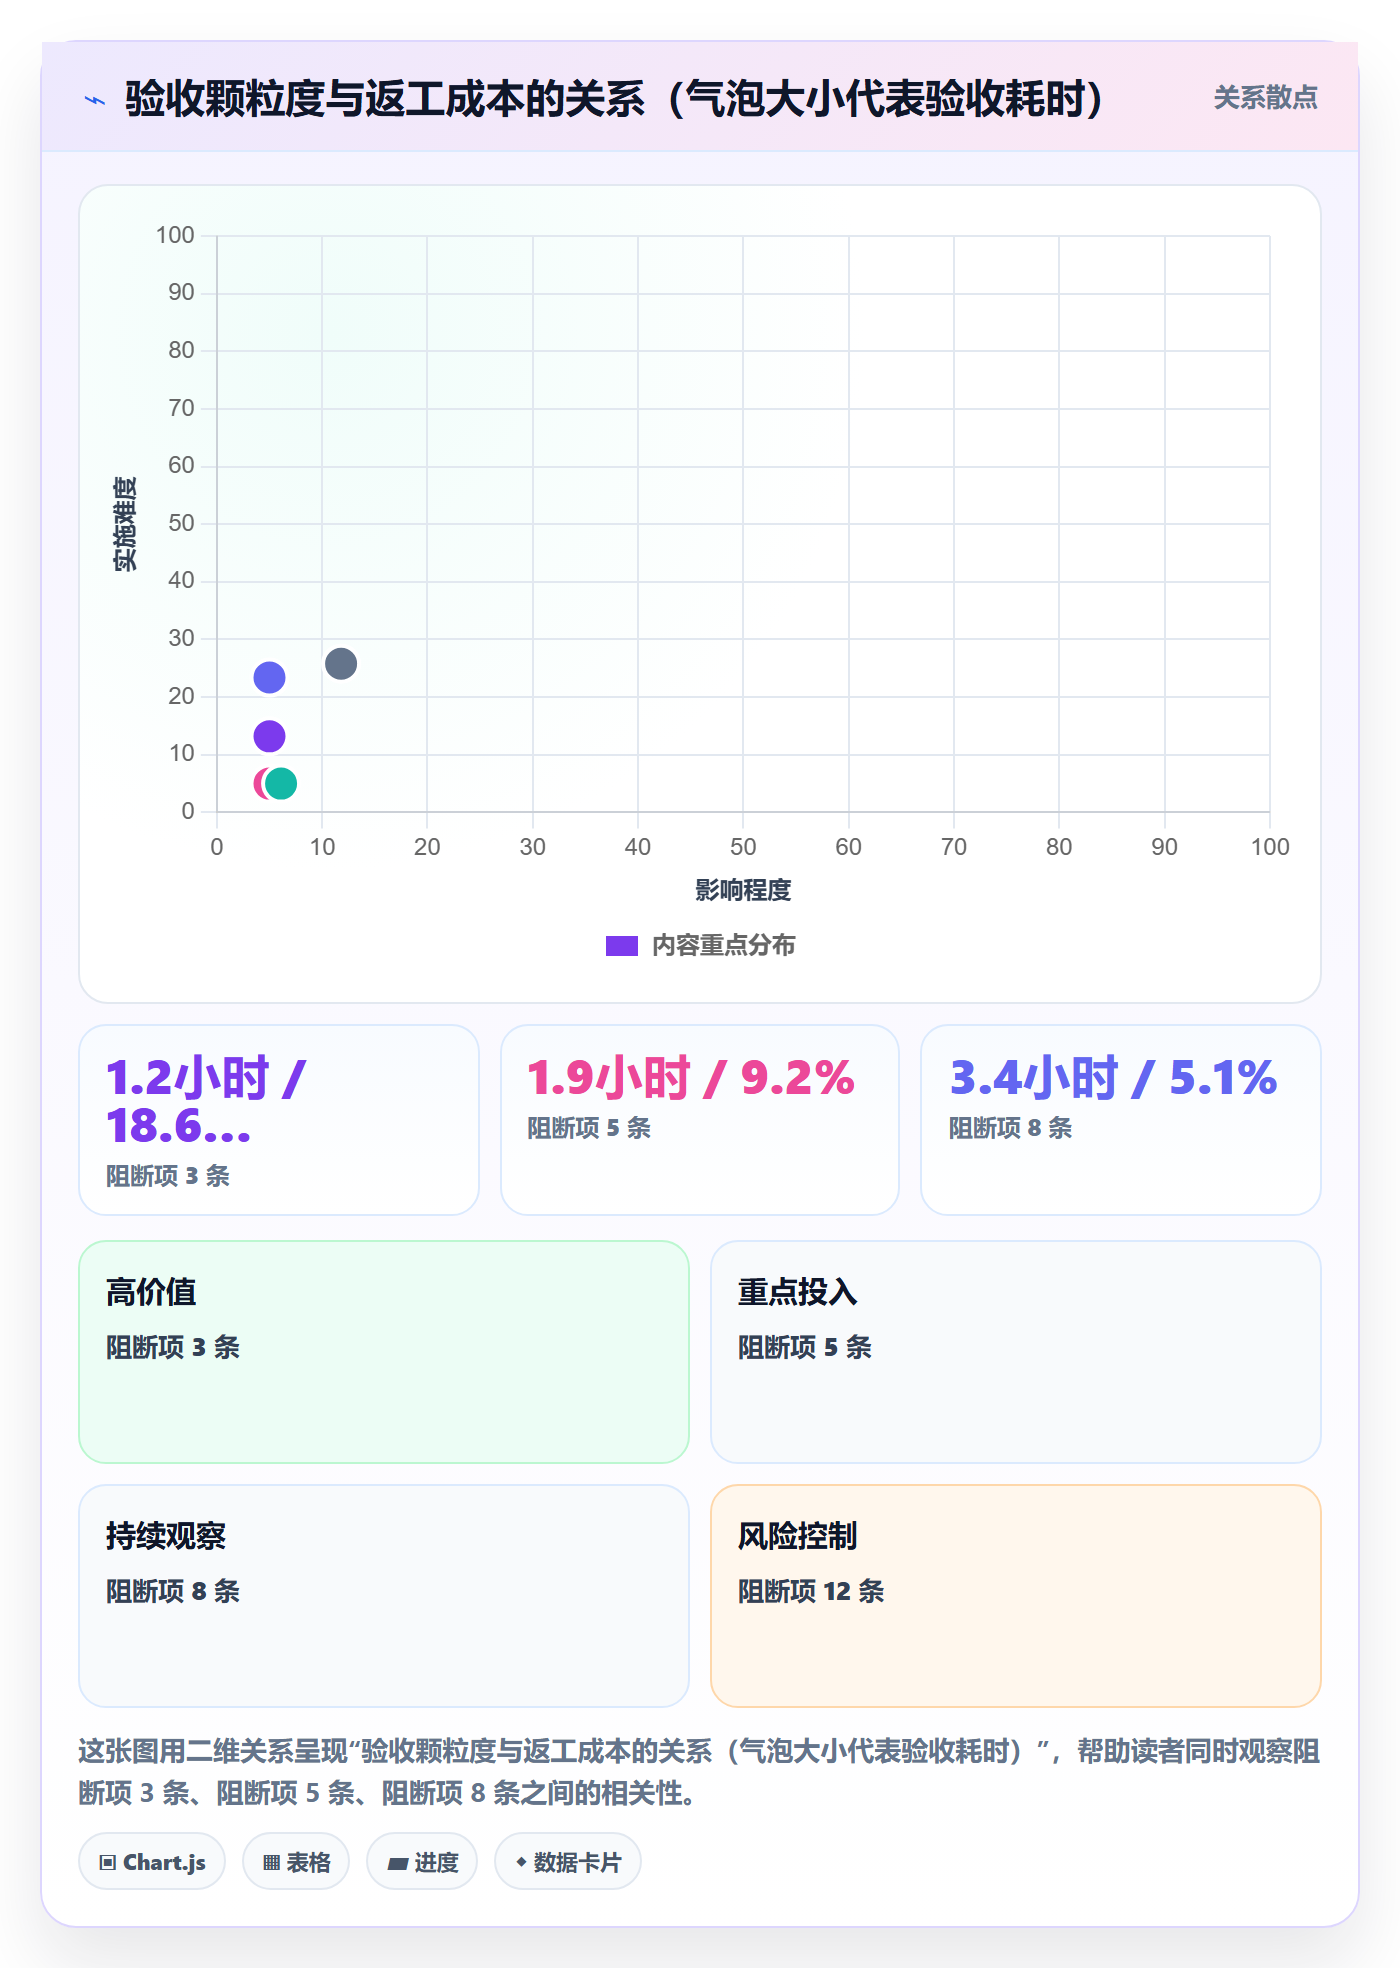1400x1968 pixels.
Task: Click the 关系散点 badge in the header
Action: pyautogui.click(x=1265, y=97)
